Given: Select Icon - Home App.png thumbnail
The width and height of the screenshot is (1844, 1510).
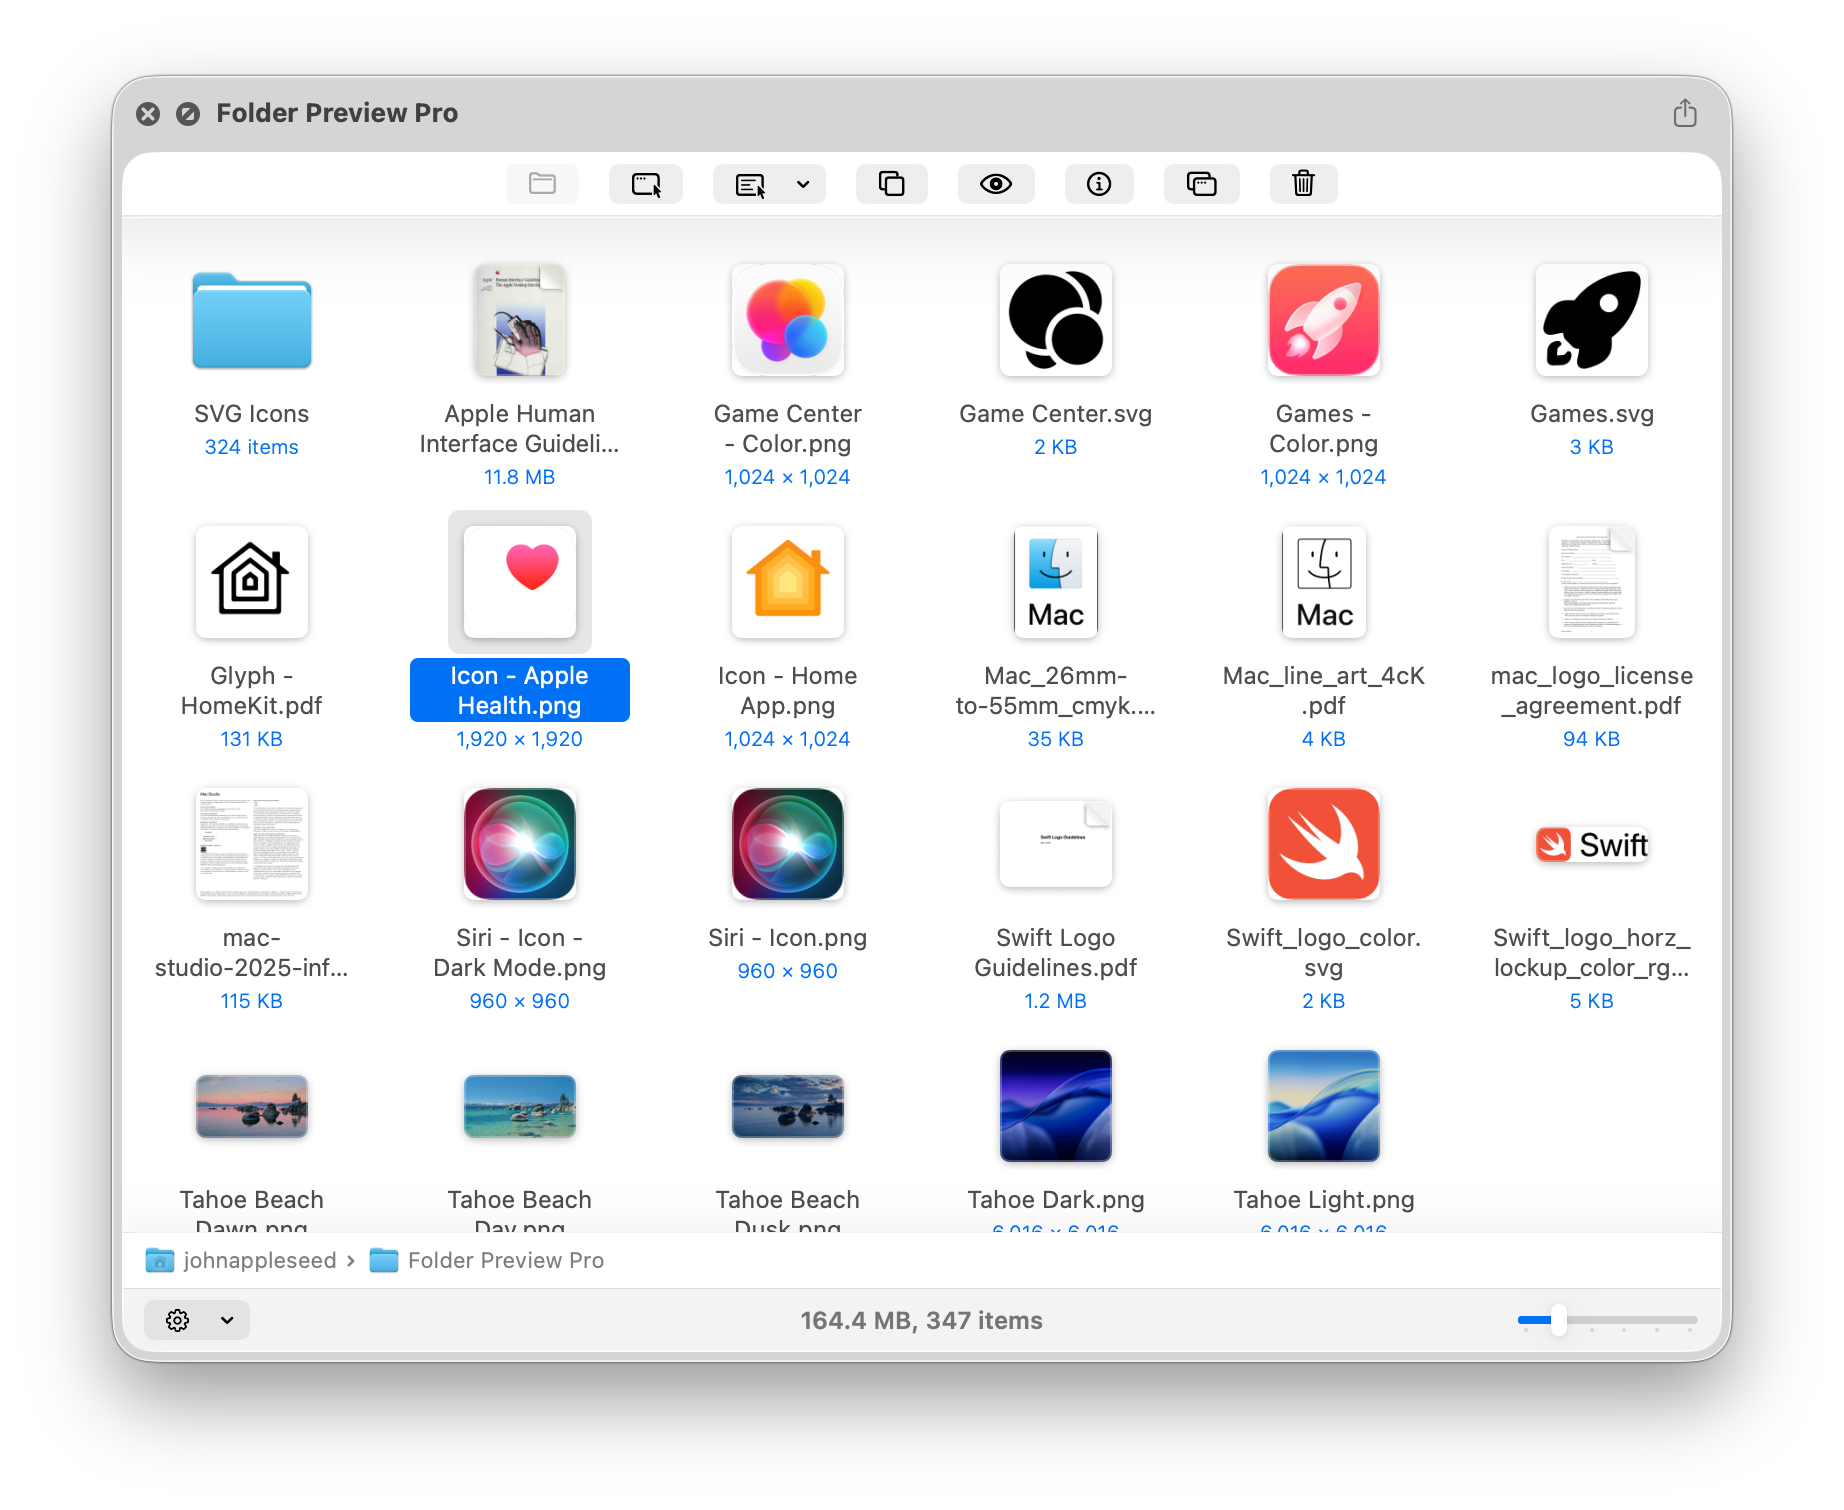Looking at the screenshot, I should (788, 582).
